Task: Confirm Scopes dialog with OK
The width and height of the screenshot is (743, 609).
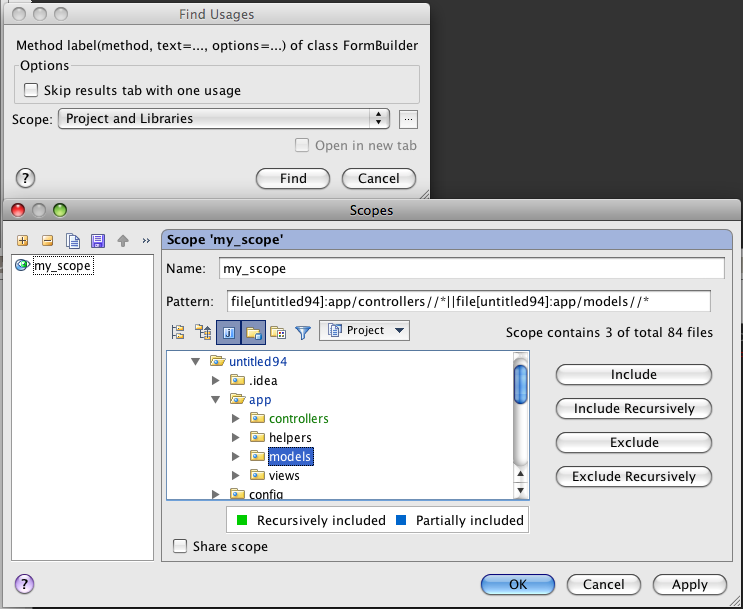Action: pos(518,584)
